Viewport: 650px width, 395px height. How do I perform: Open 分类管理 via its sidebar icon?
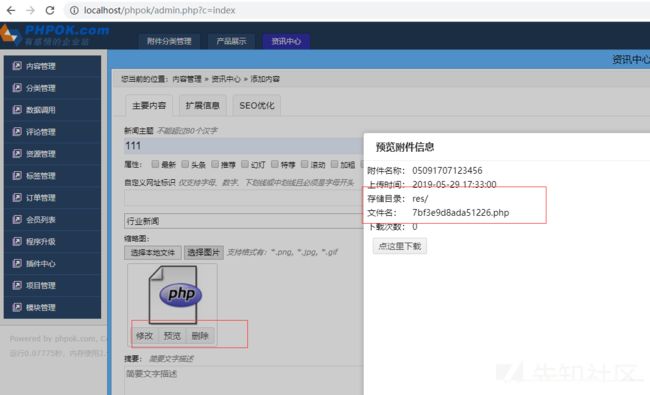point(17,87)
